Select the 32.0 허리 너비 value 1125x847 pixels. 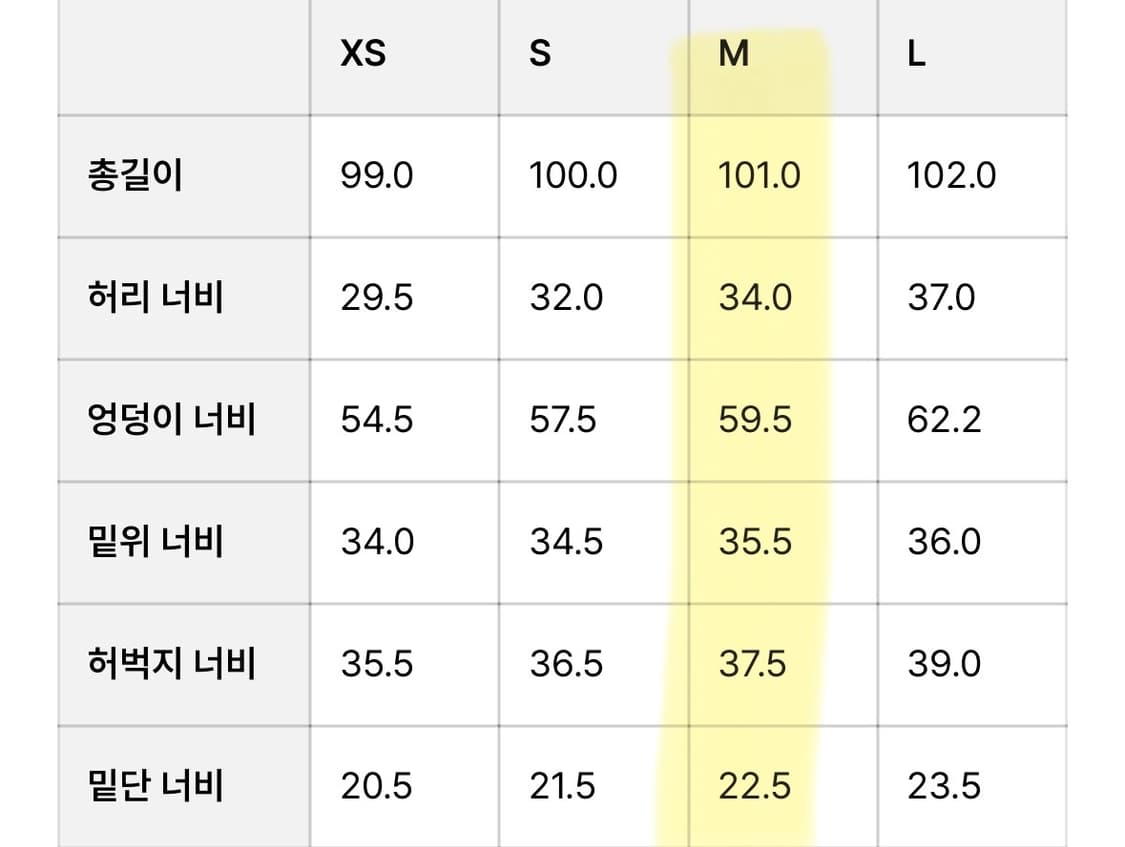(x=566, y=298)
